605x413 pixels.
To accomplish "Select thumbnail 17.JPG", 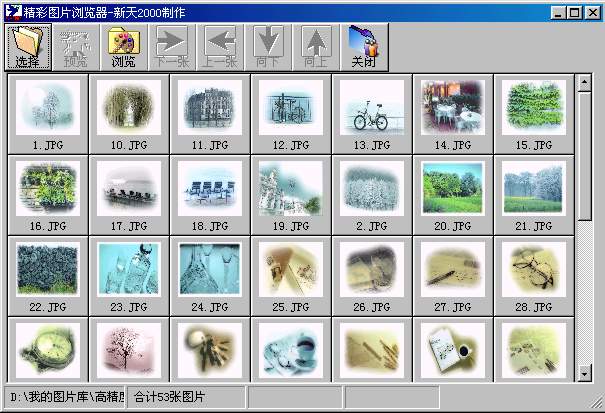I will (129, 188).
